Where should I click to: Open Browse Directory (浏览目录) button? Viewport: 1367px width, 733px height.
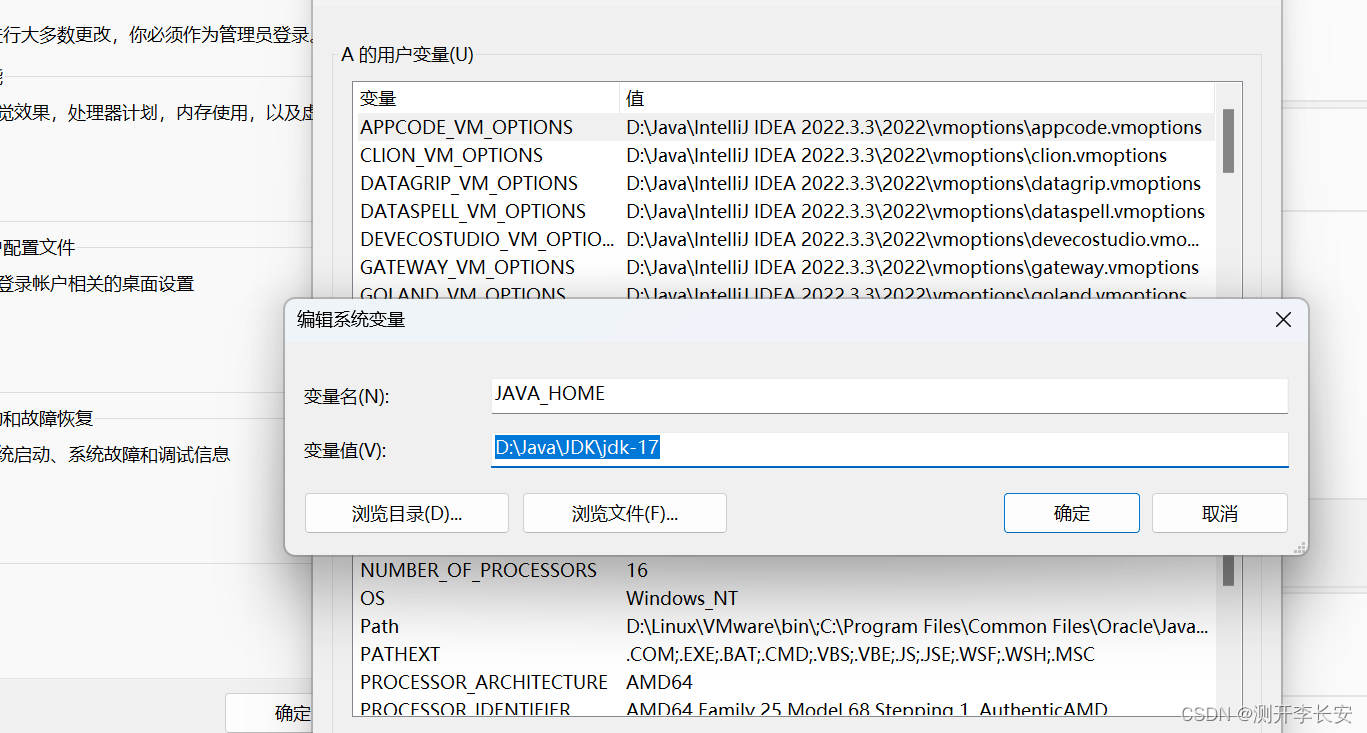pos(407,513)
